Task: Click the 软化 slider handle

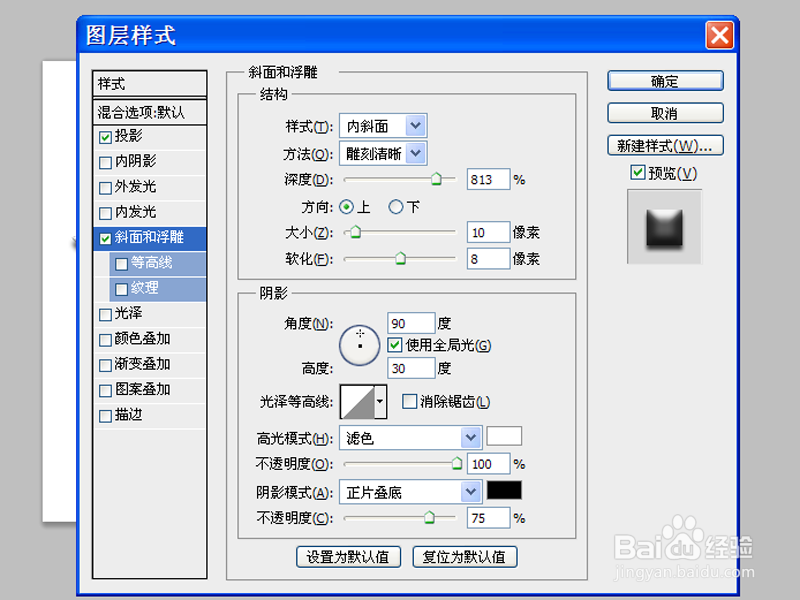Action: 401,258
